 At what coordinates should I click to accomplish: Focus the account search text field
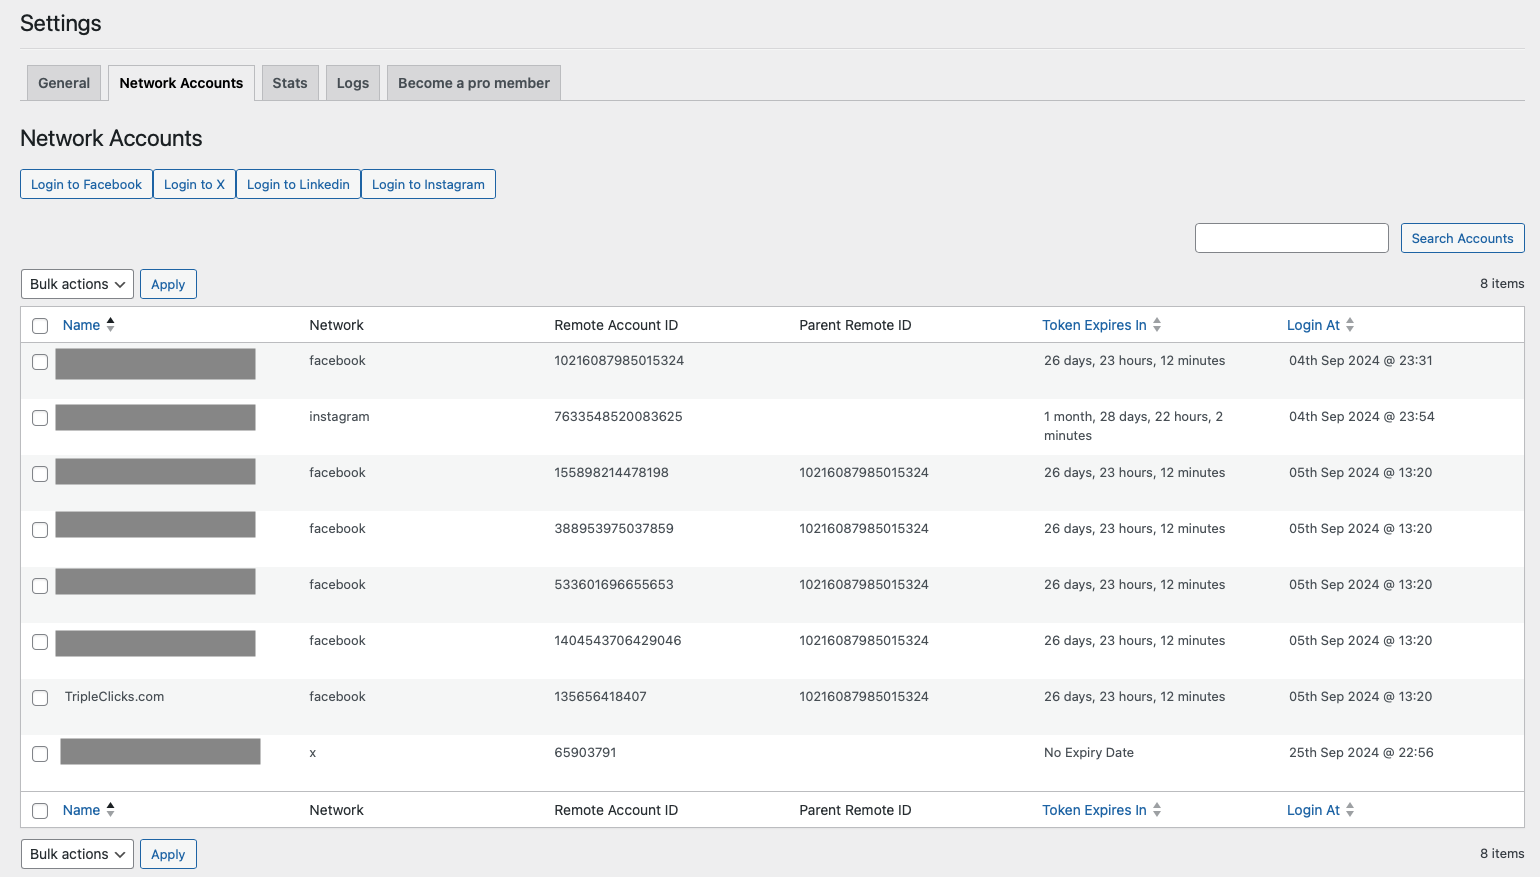coord(1291,238)
